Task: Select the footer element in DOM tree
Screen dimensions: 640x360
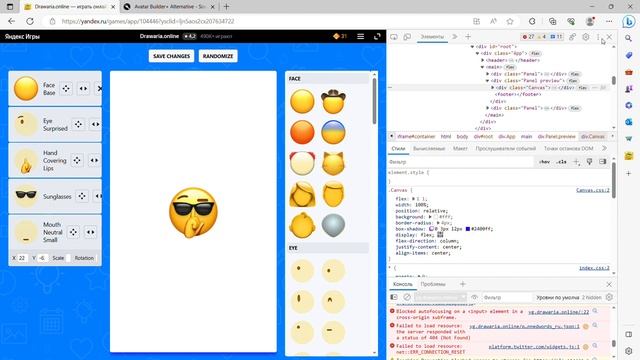Action: pos(518,94)
